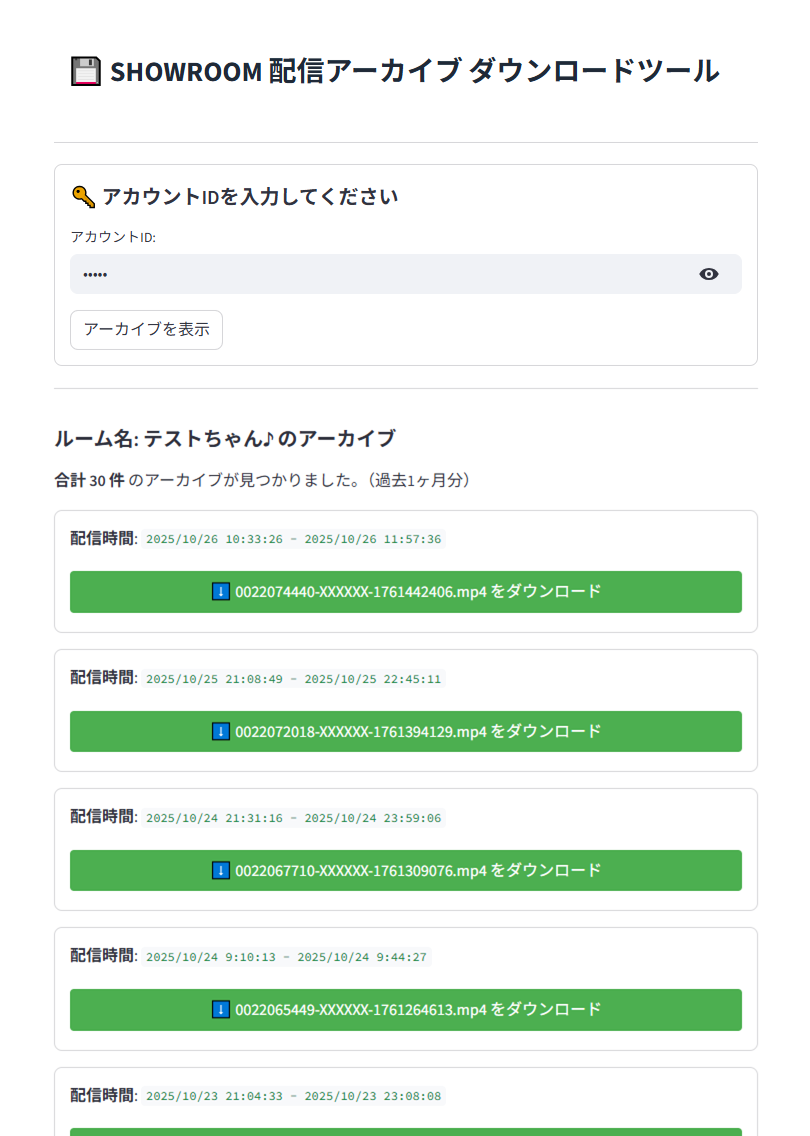Click the ルーム名: テストちゃん♪のアーカイブ heading
The width and height of the screenshot is (810, 1136).
coord(225,439)
